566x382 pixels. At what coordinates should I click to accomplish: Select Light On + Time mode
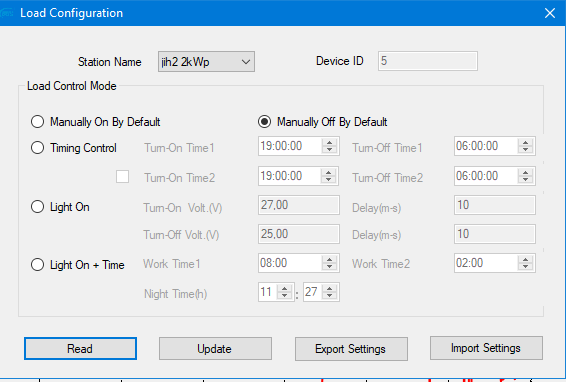tap(38, 265)
